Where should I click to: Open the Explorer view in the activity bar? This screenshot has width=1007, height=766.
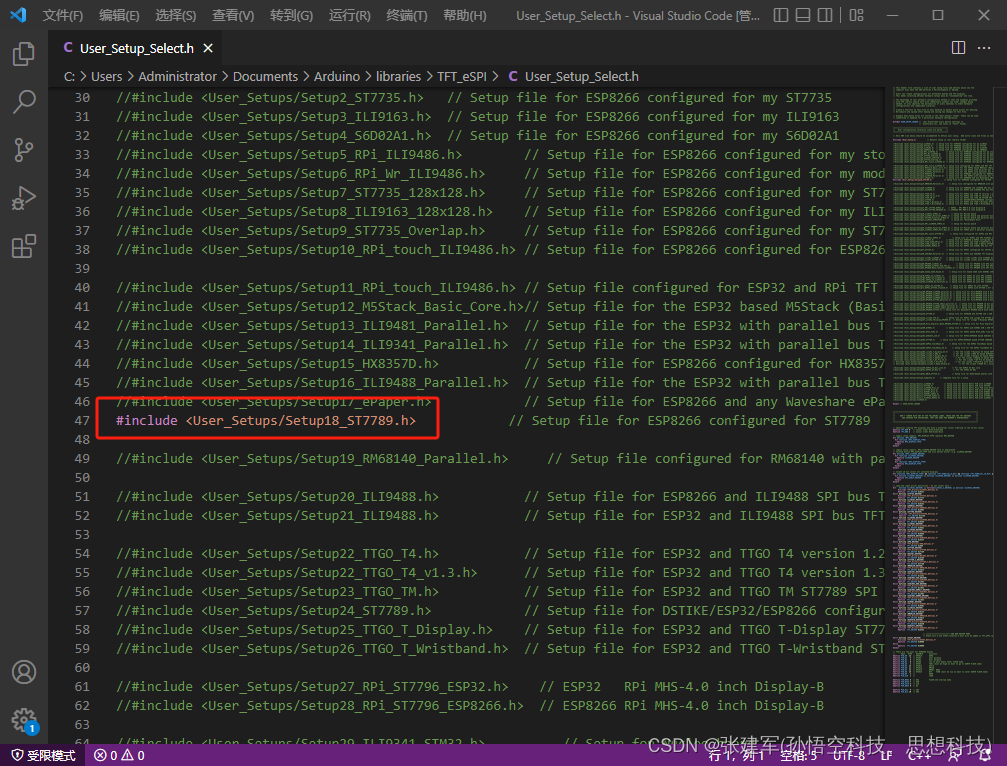(x=24, y=55)
